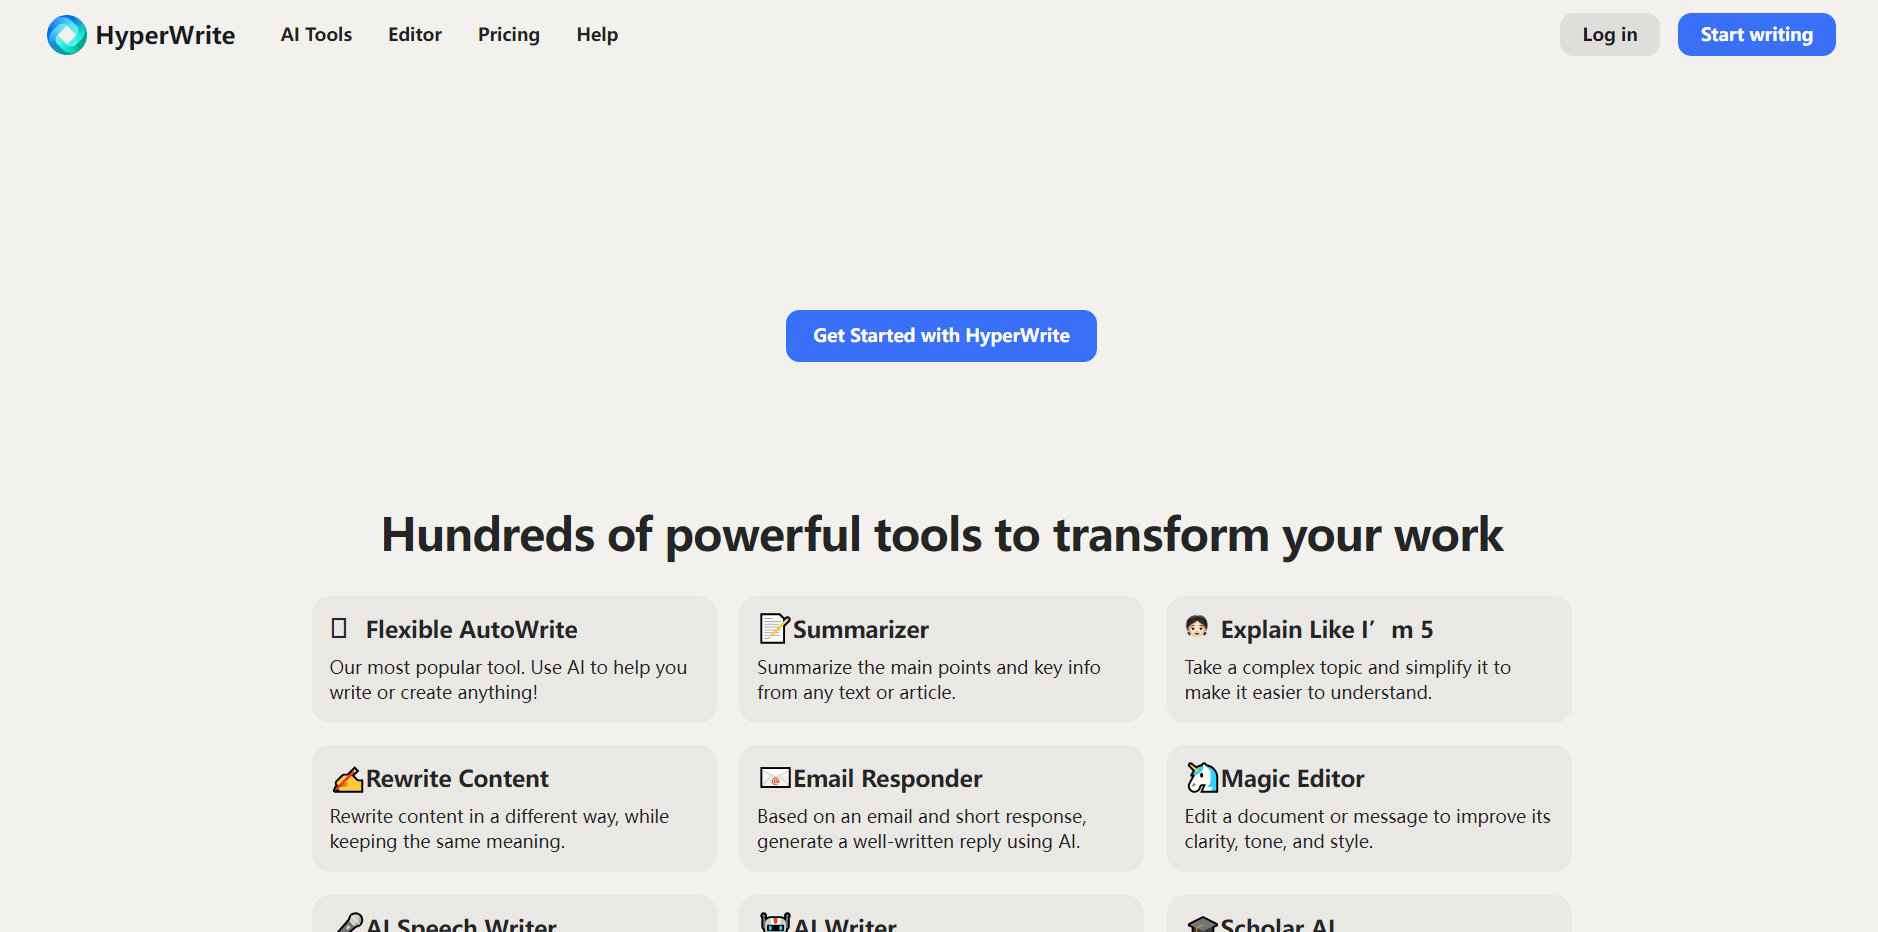Click 'Summarize the main points' description text
The width and height of the screenshot is (1878, 932).
[x=929, y=680]
